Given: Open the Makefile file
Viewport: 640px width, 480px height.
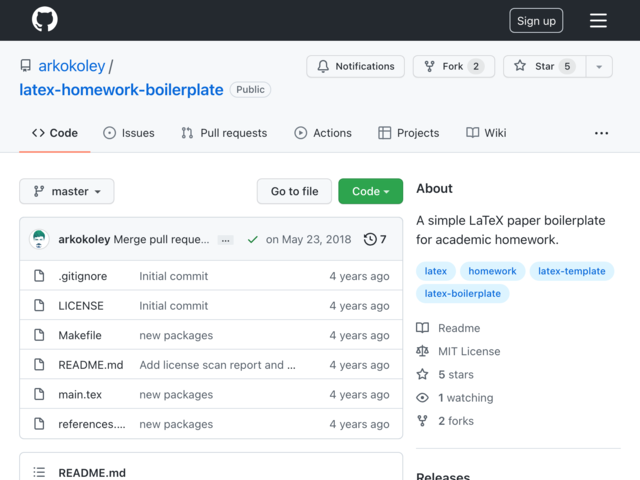Looking at the screenshot, I should pos(80,336).
